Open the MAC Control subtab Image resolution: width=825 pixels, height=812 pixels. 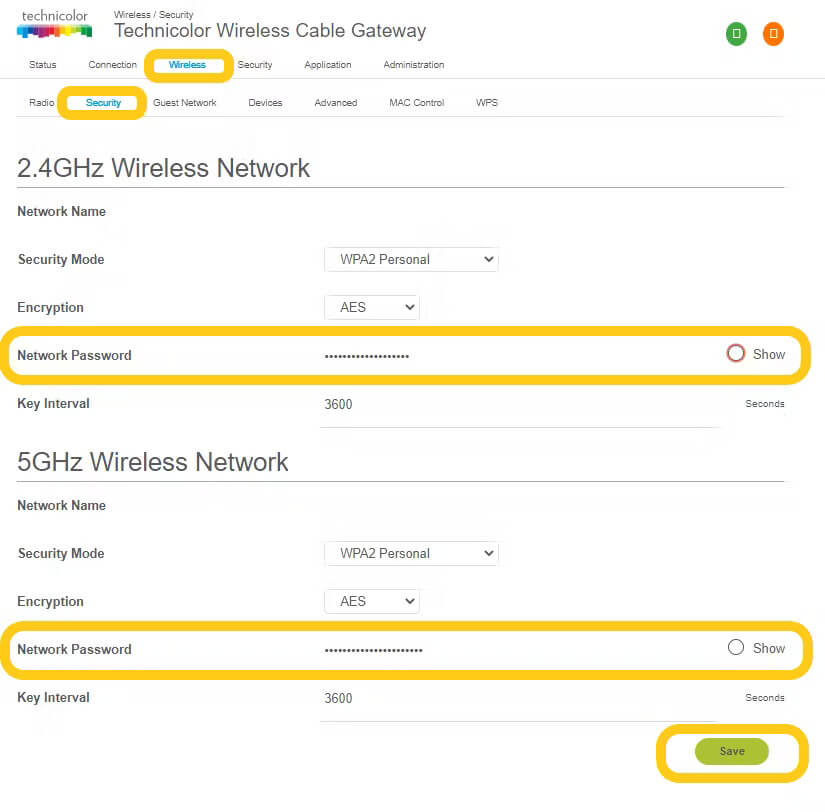pos(416,103)
